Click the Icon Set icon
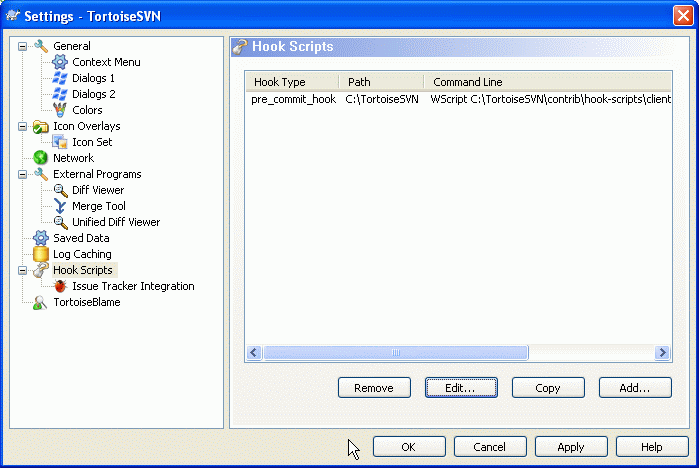The height and width of the screenshot is (468, 699). pos(60,142)
